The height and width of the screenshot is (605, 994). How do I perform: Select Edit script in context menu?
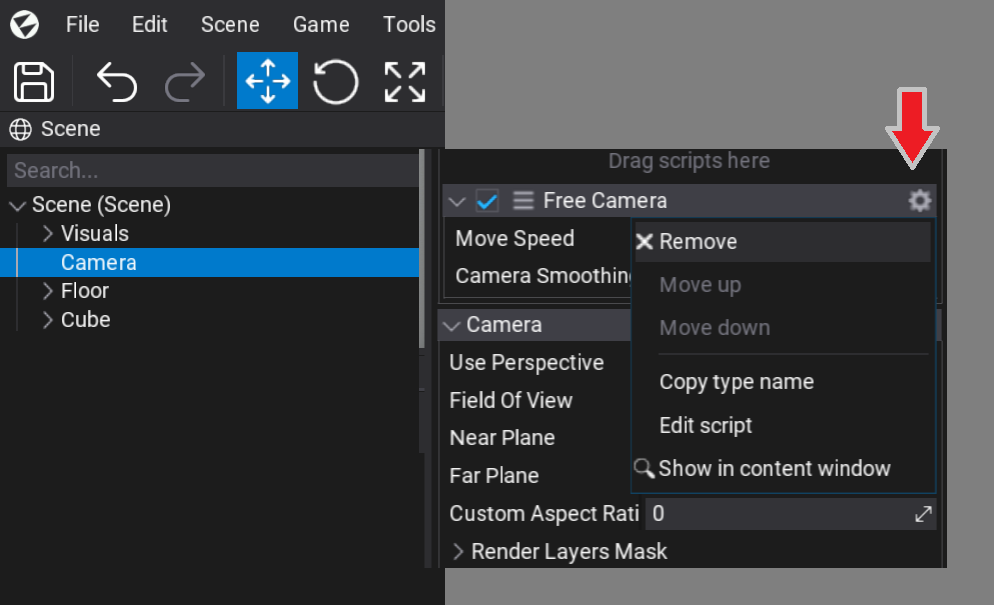click(x=705, y=425)
